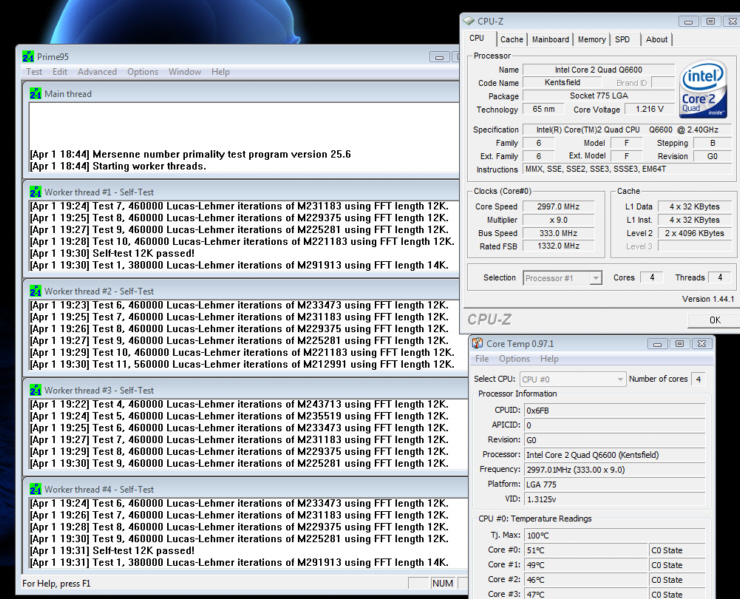Click the CPU-Z title bar icon
This screenshot has height=599, width=740.
469,21
